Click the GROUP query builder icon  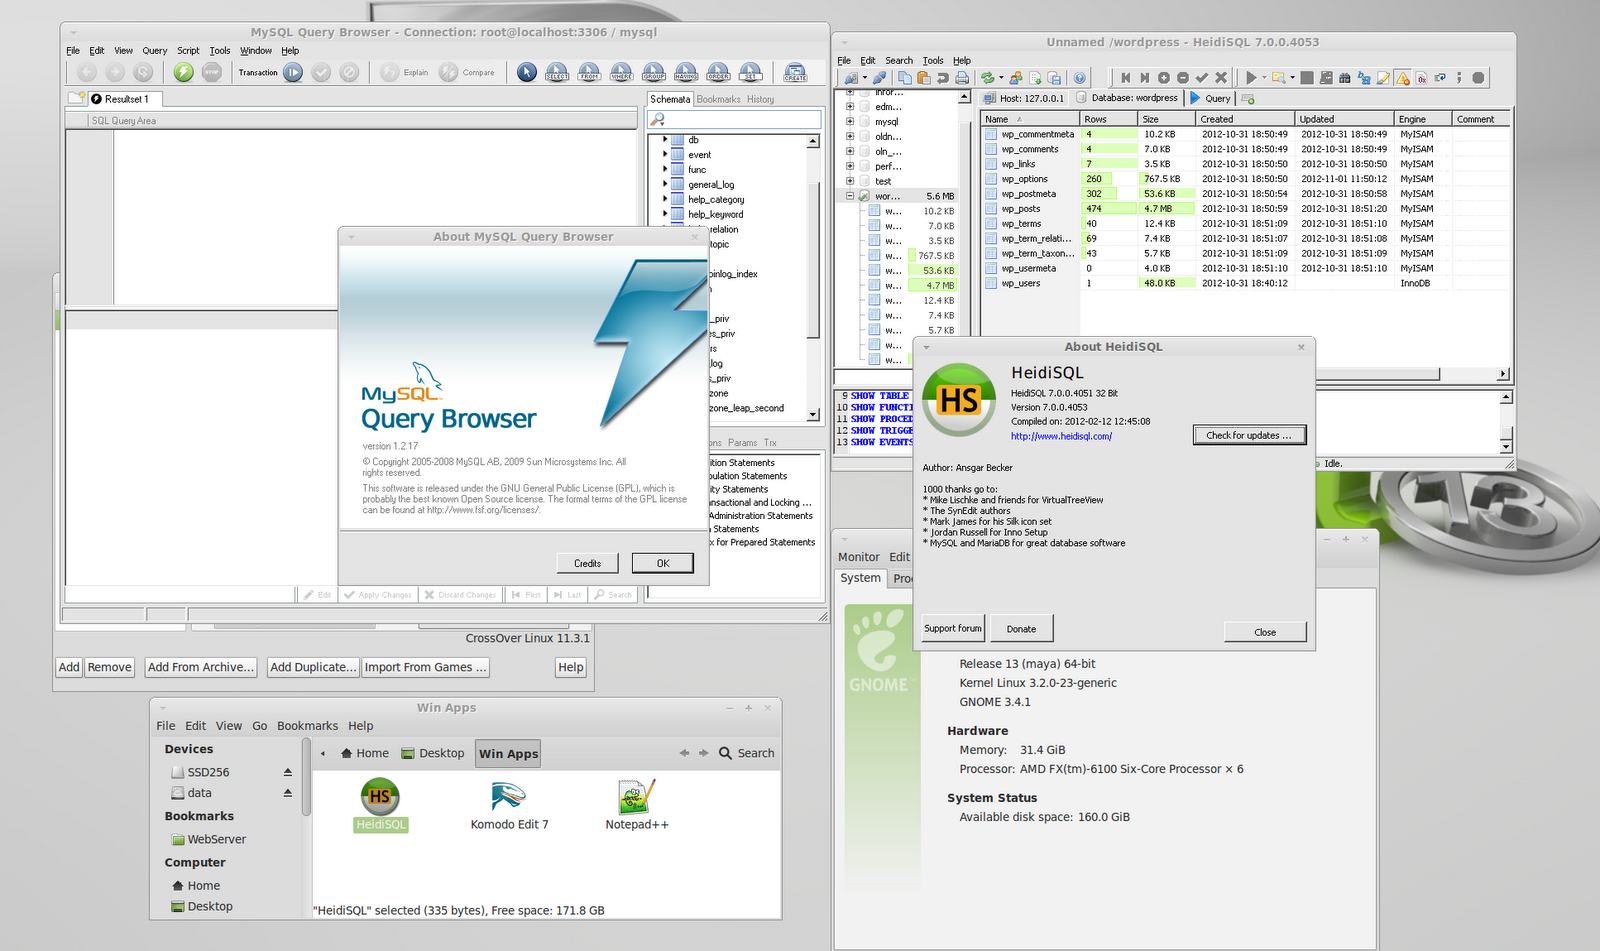654,72
